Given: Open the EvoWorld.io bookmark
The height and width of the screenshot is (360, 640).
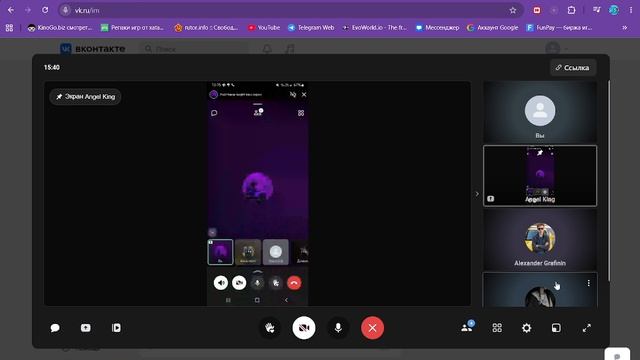Looking at the screenshot, I should [374, 28].
